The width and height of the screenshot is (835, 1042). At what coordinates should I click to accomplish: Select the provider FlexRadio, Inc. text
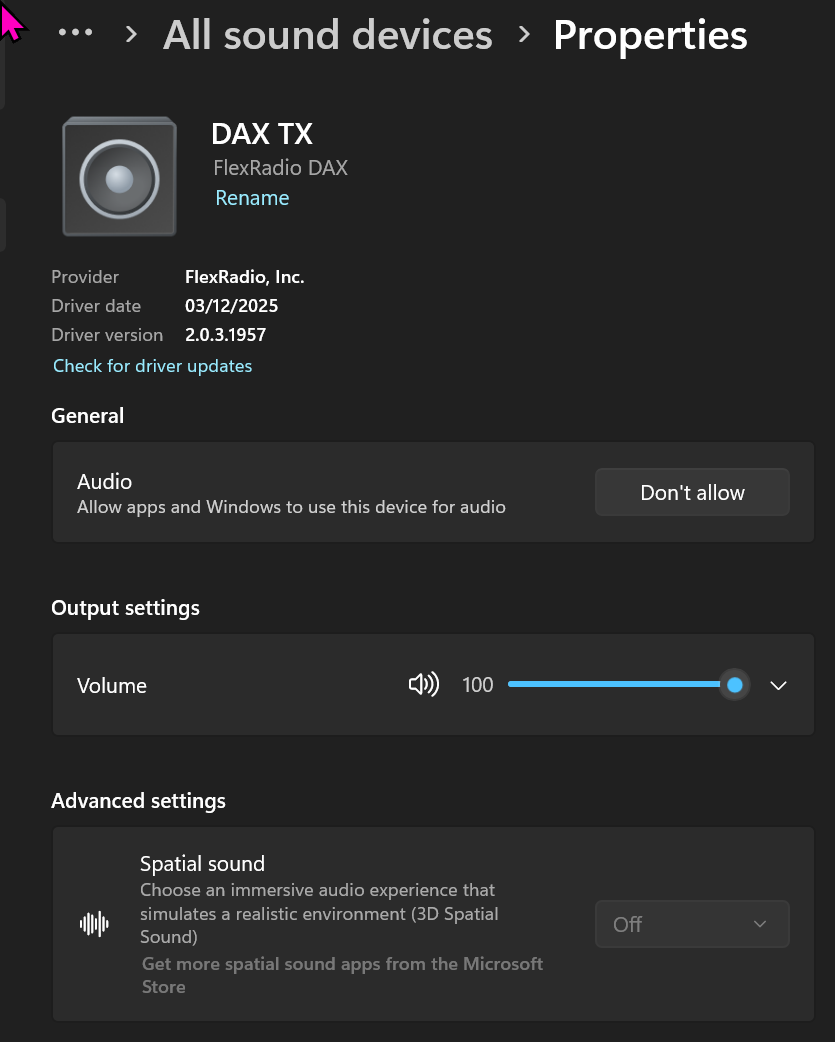(x=244, y=277)
